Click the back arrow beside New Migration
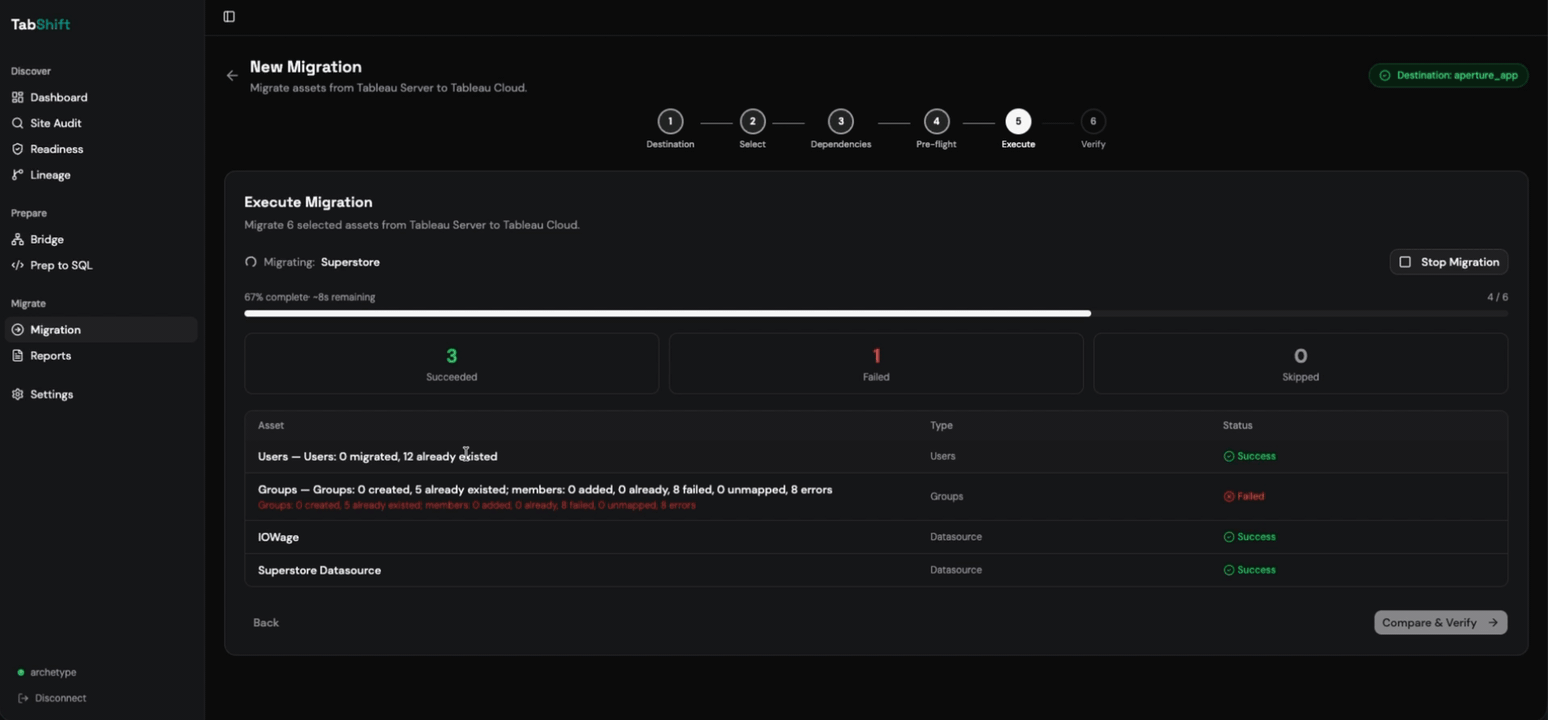The height and width of the screenshot is (720, 1548). tap(232, 75)
